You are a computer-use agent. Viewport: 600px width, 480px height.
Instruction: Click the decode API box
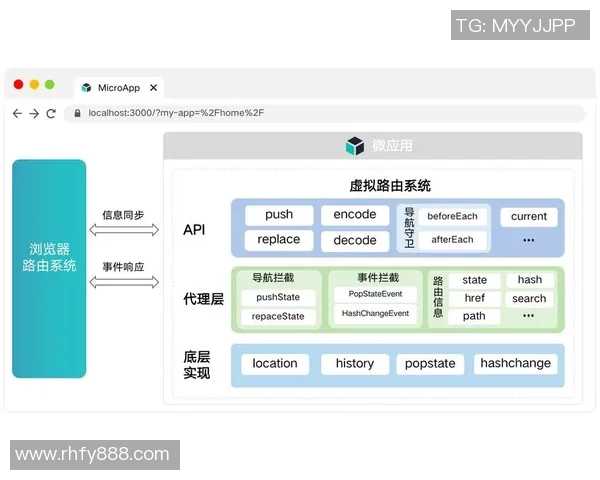pyautogui.click(x=355, y=240)
